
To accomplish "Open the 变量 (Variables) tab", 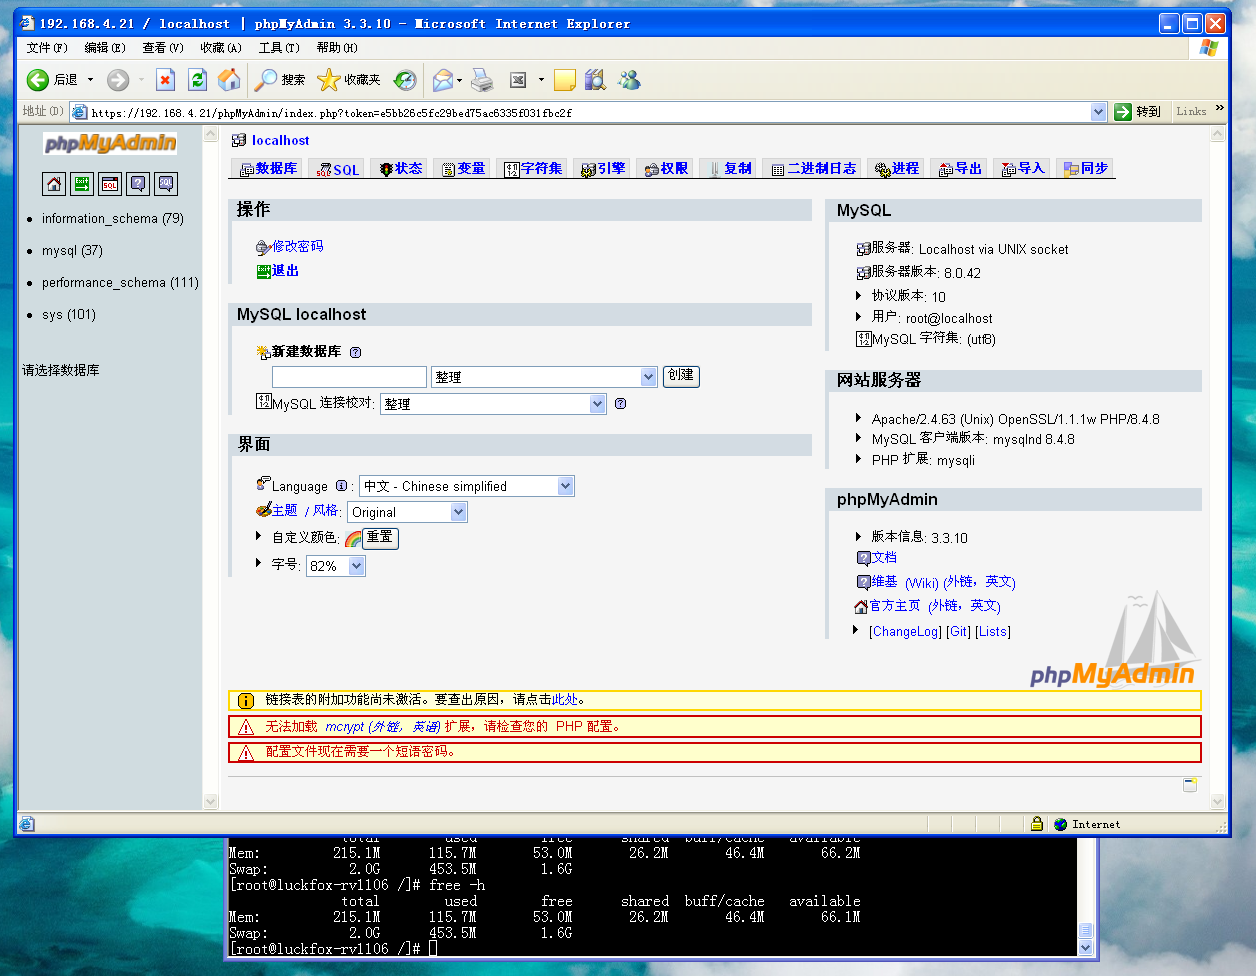I will 464,169.
